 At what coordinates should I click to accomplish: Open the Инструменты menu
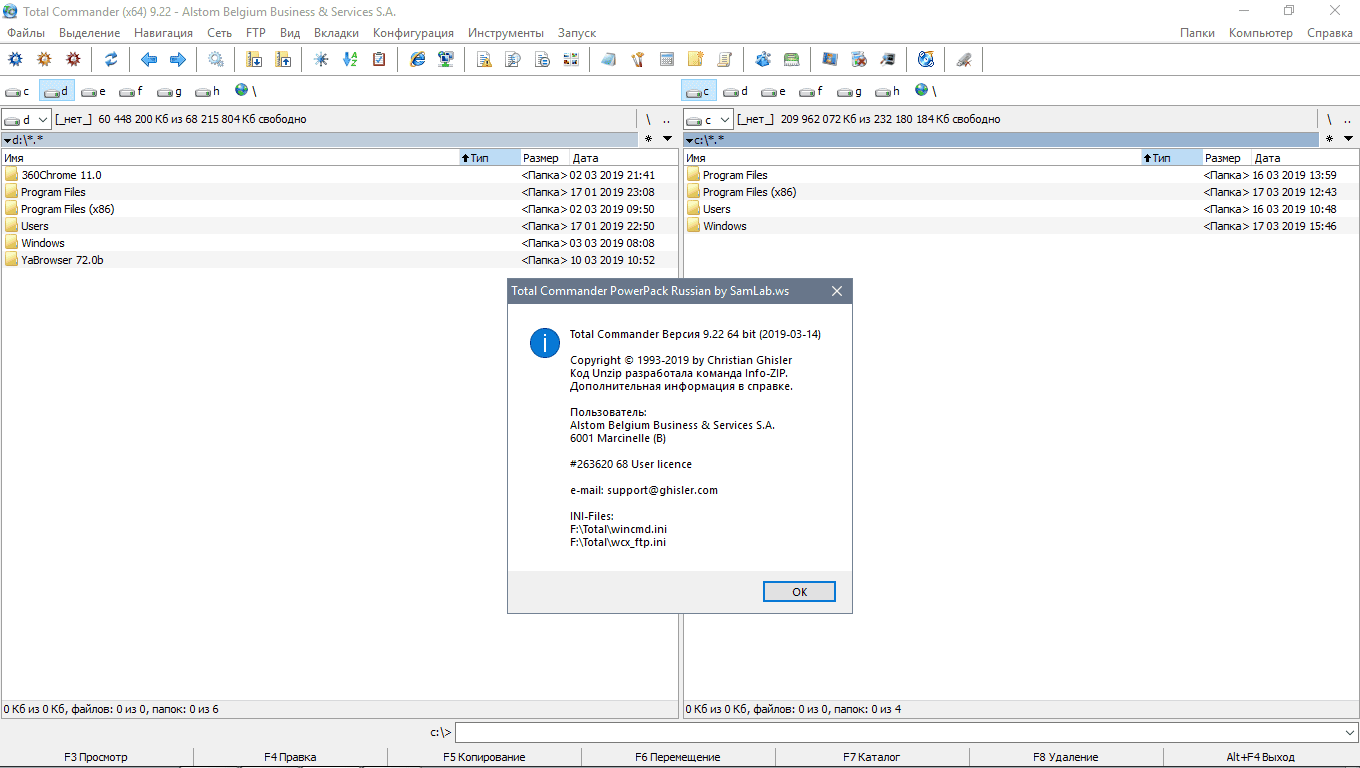(x=506, y=33)
